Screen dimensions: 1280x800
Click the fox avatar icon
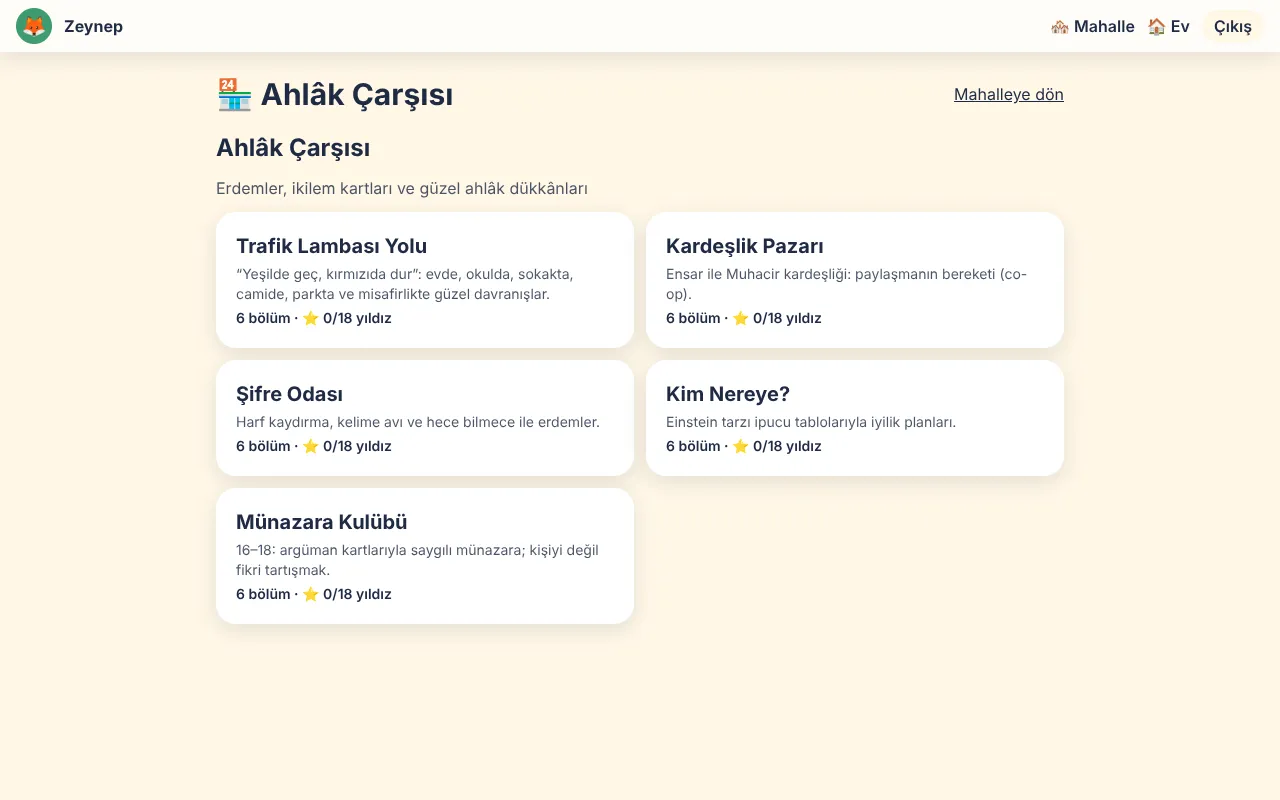click(x=34, y=26)
